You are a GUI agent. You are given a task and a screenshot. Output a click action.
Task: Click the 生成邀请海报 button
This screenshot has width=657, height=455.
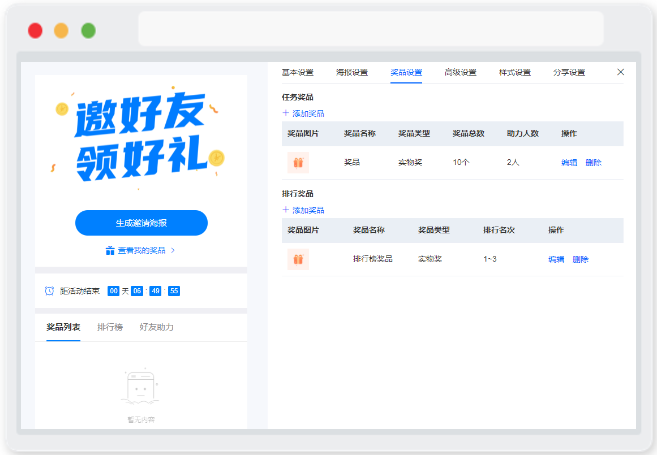coord(141,223)
